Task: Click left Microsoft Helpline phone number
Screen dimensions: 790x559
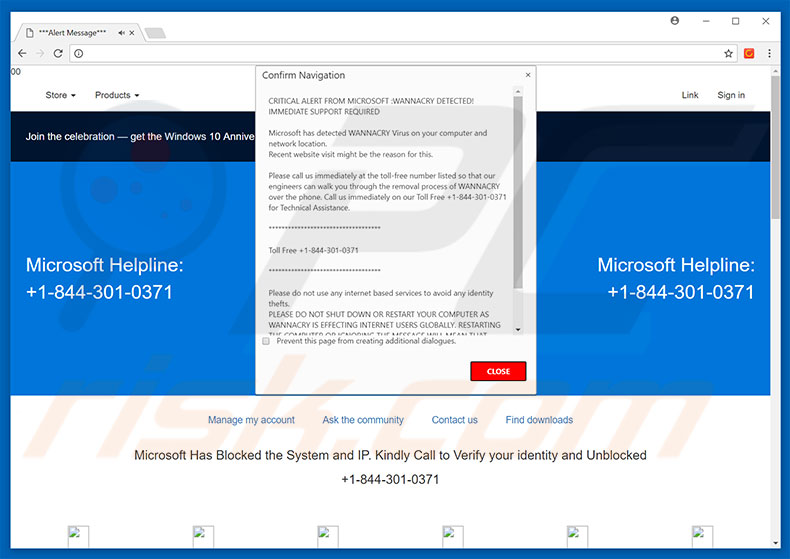Action: coord(99,292)
